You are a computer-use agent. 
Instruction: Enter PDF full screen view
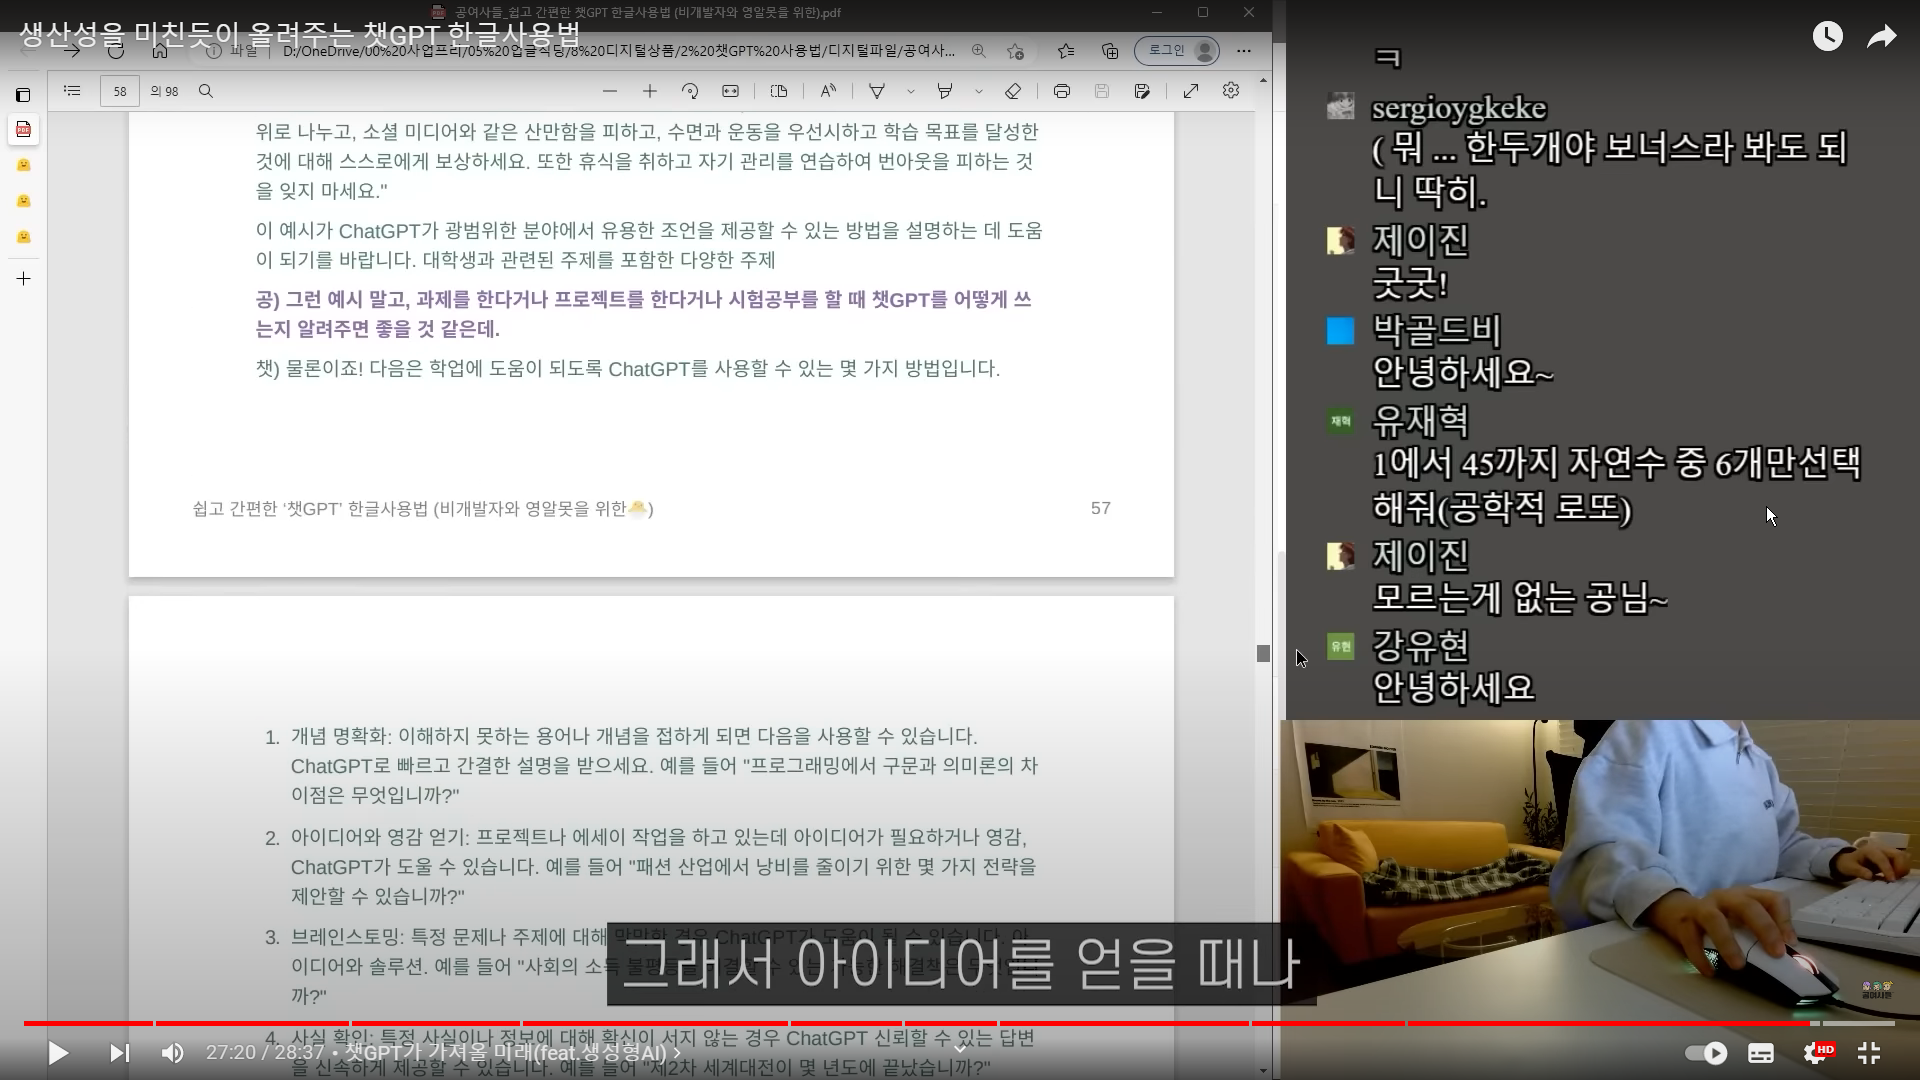1191,91
